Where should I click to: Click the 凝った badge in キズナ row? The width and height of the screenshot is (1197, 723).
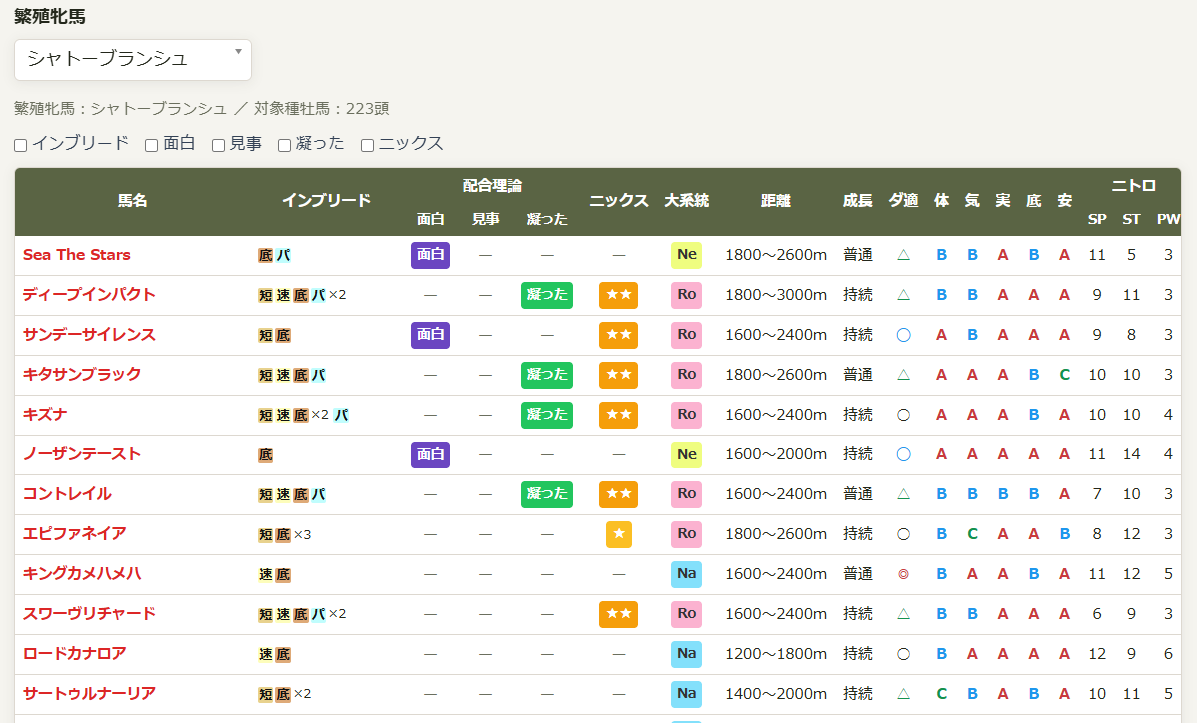547,415
